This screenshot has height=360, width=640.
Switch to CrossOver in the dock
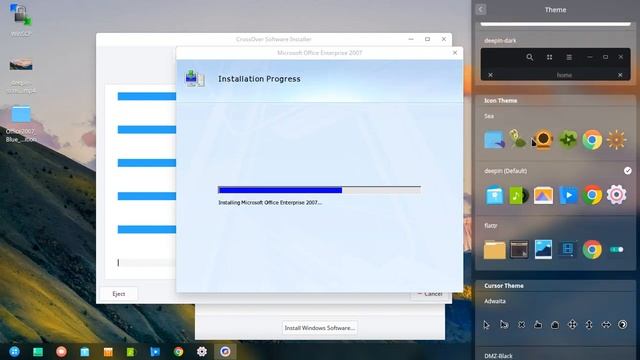225,351
